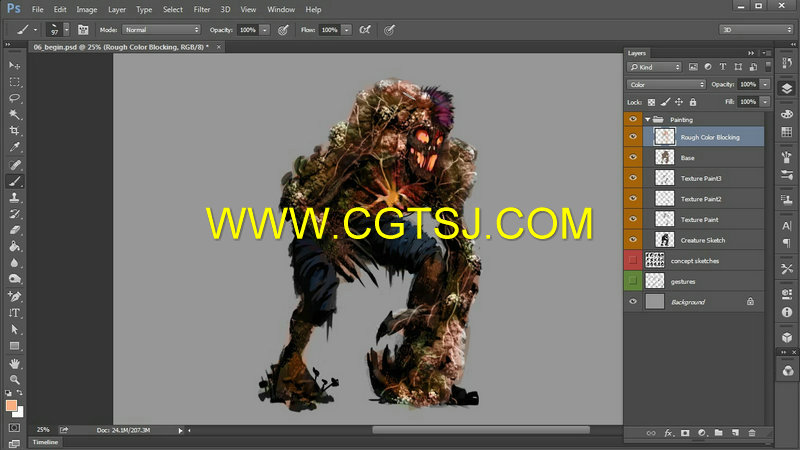Open the Window menu

tap(281, 9)
